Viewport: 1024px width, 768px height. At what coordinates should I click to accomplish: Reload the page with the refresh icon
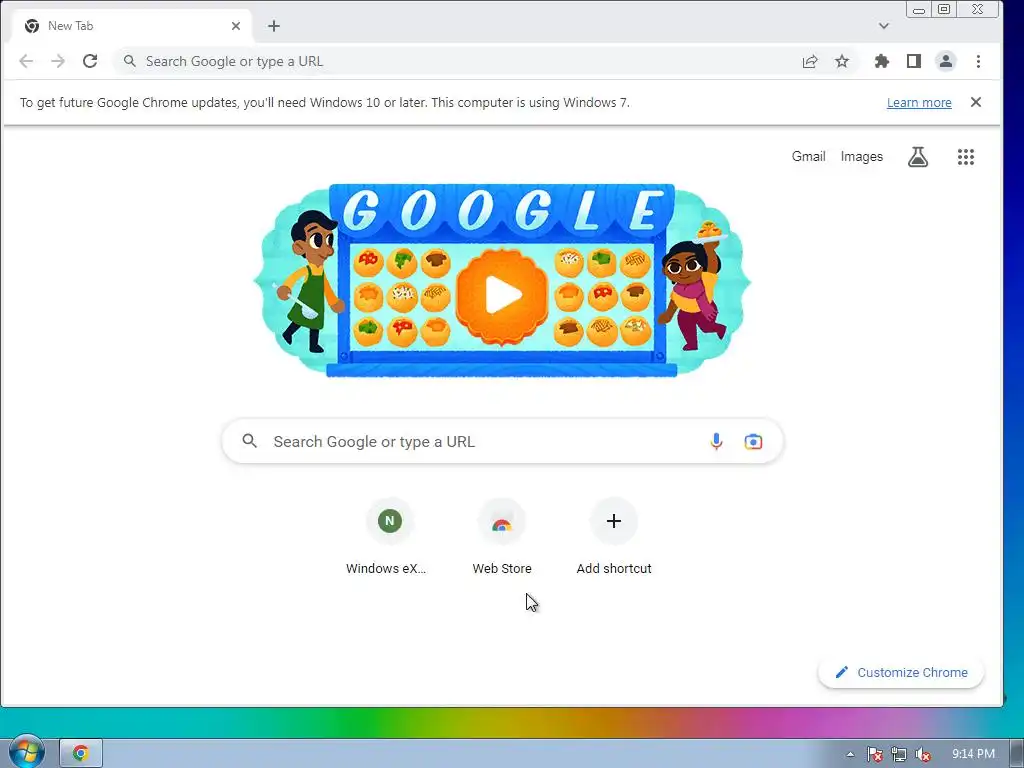coord(90,61)
